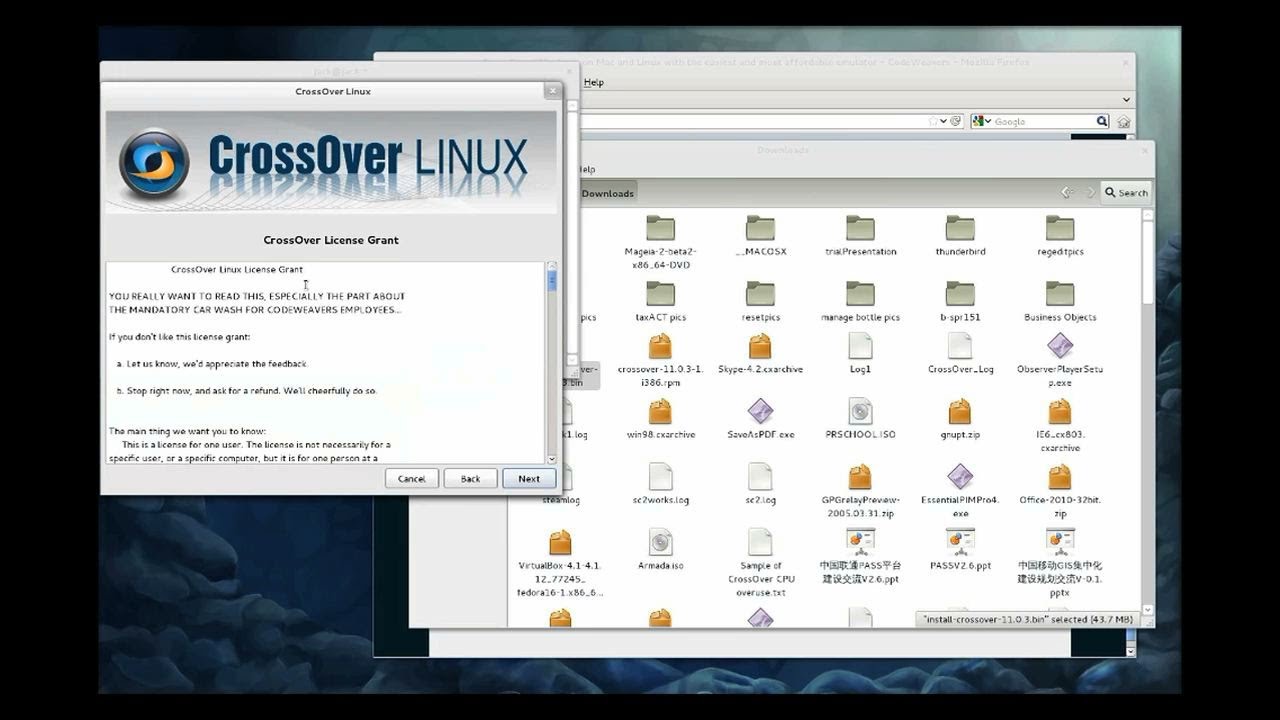Go forward in the Downloads file manager

[1090, 192]
